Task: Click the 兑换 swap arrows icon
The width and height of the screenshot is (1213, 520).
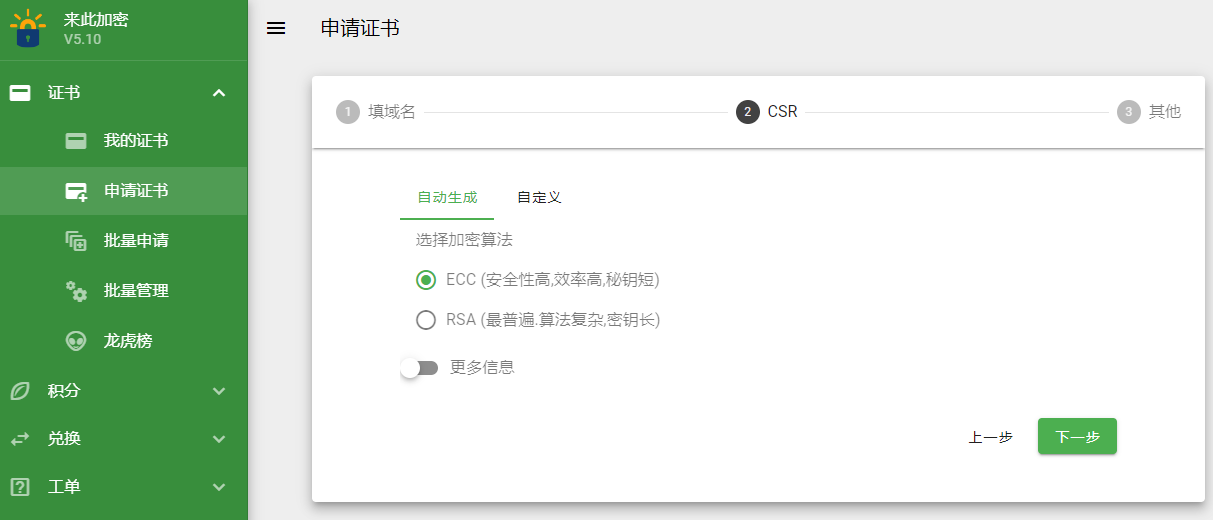Action: tap(20, 439)
